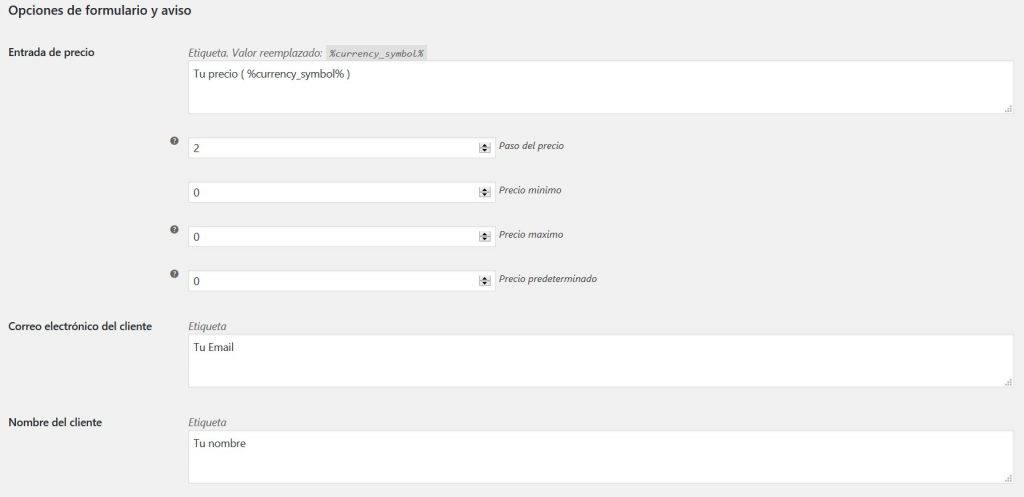Decrease the Precio maximo value
Viewport: 1024px width, 497px height.
485,240
